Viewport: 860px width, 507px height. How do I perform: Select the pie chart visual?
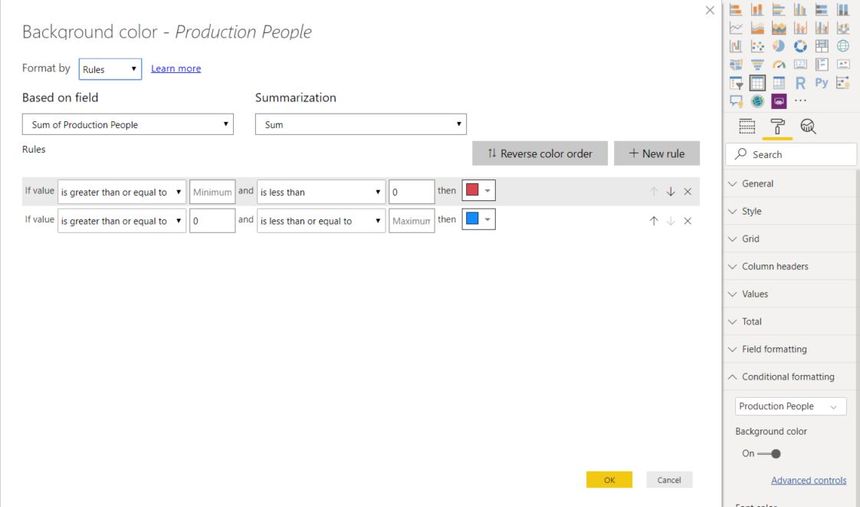point(779,46)
